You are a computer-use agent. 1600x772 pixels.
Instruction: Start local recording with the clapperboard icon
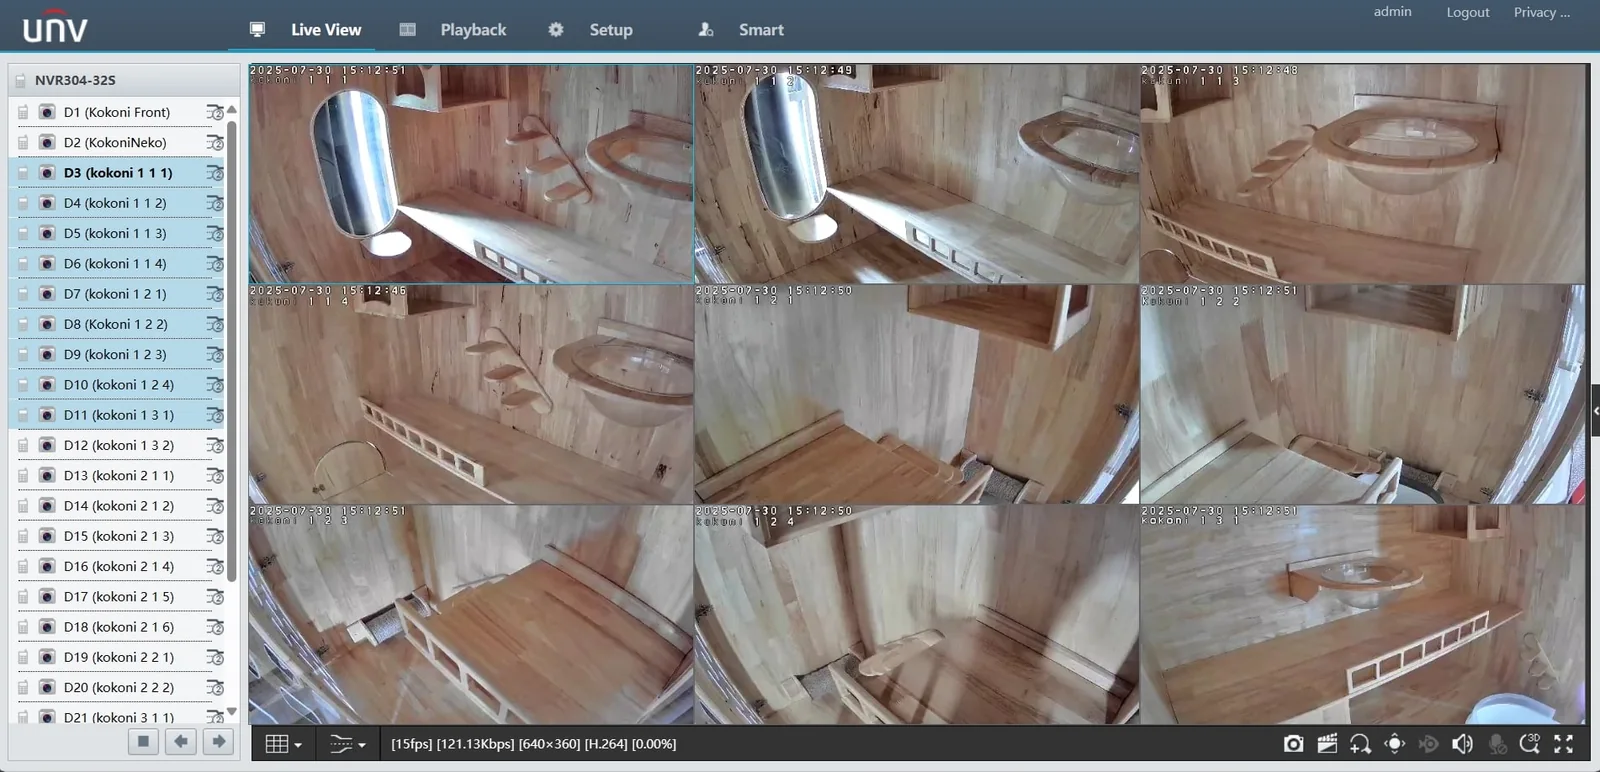pyautogui.click(x=1327, y=744)
